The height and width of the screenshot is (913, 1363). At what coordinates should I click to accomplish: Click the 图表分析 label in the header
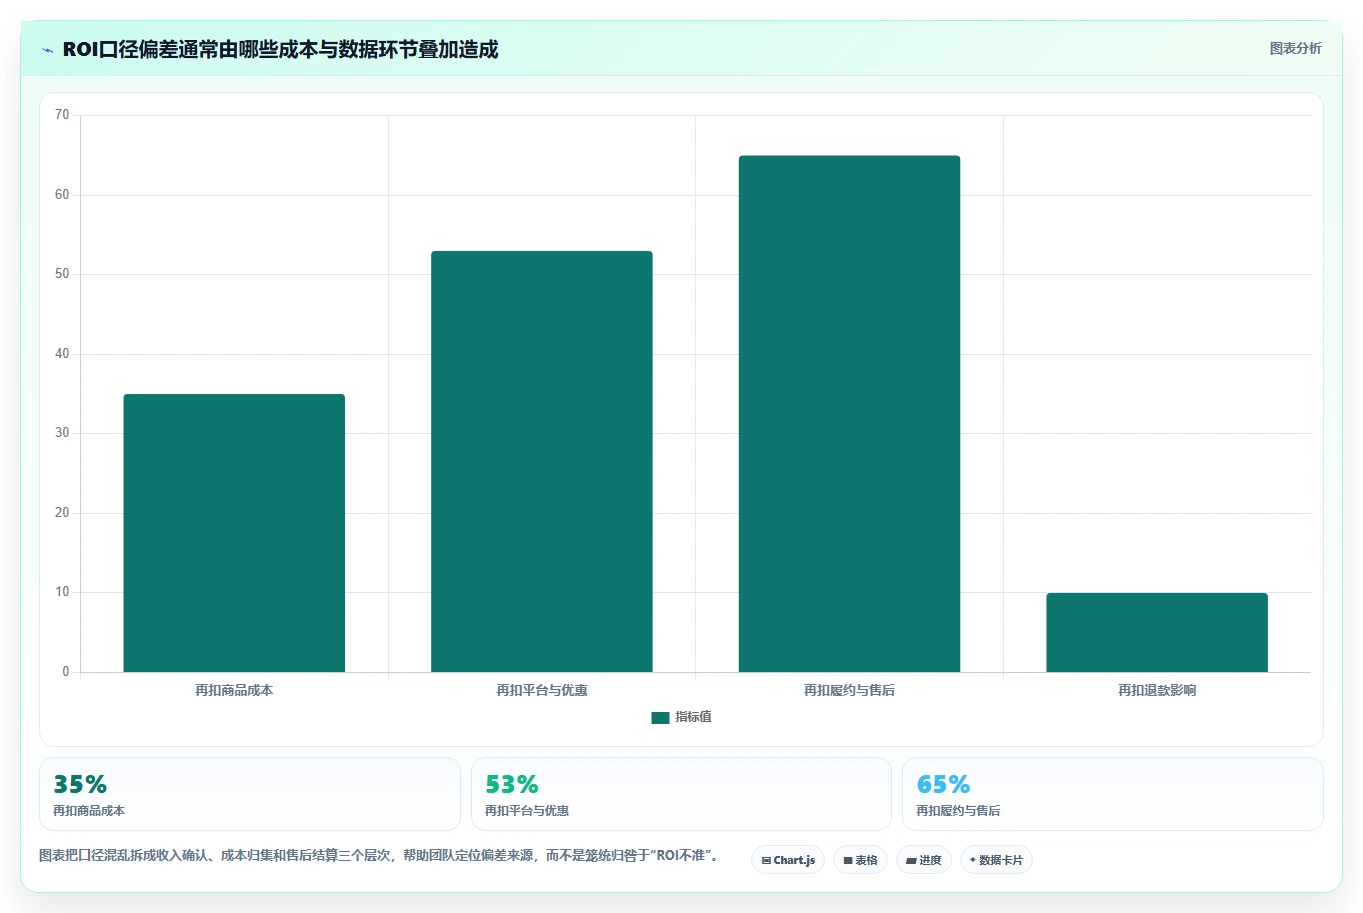[x=1295, y=48]
